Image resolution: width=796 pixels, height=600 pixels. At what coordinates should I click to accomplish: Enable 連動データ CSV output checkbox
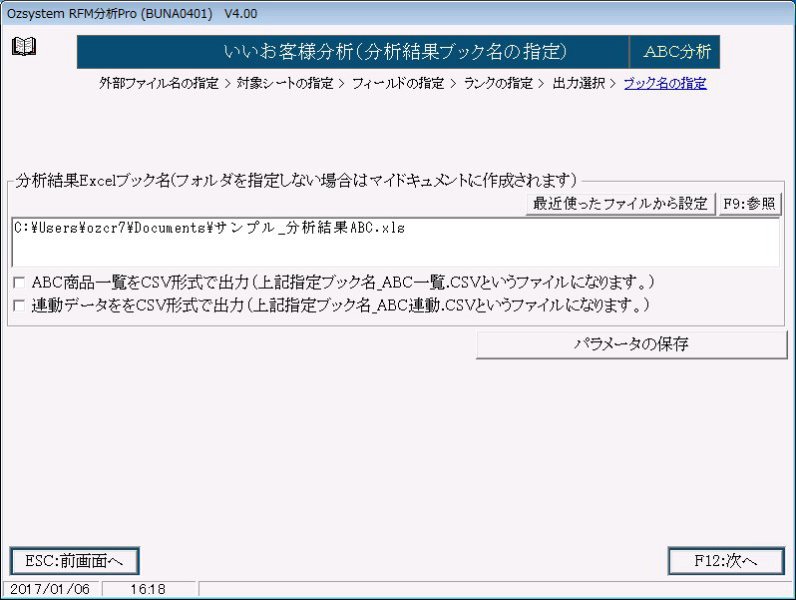tap(19, 305)
